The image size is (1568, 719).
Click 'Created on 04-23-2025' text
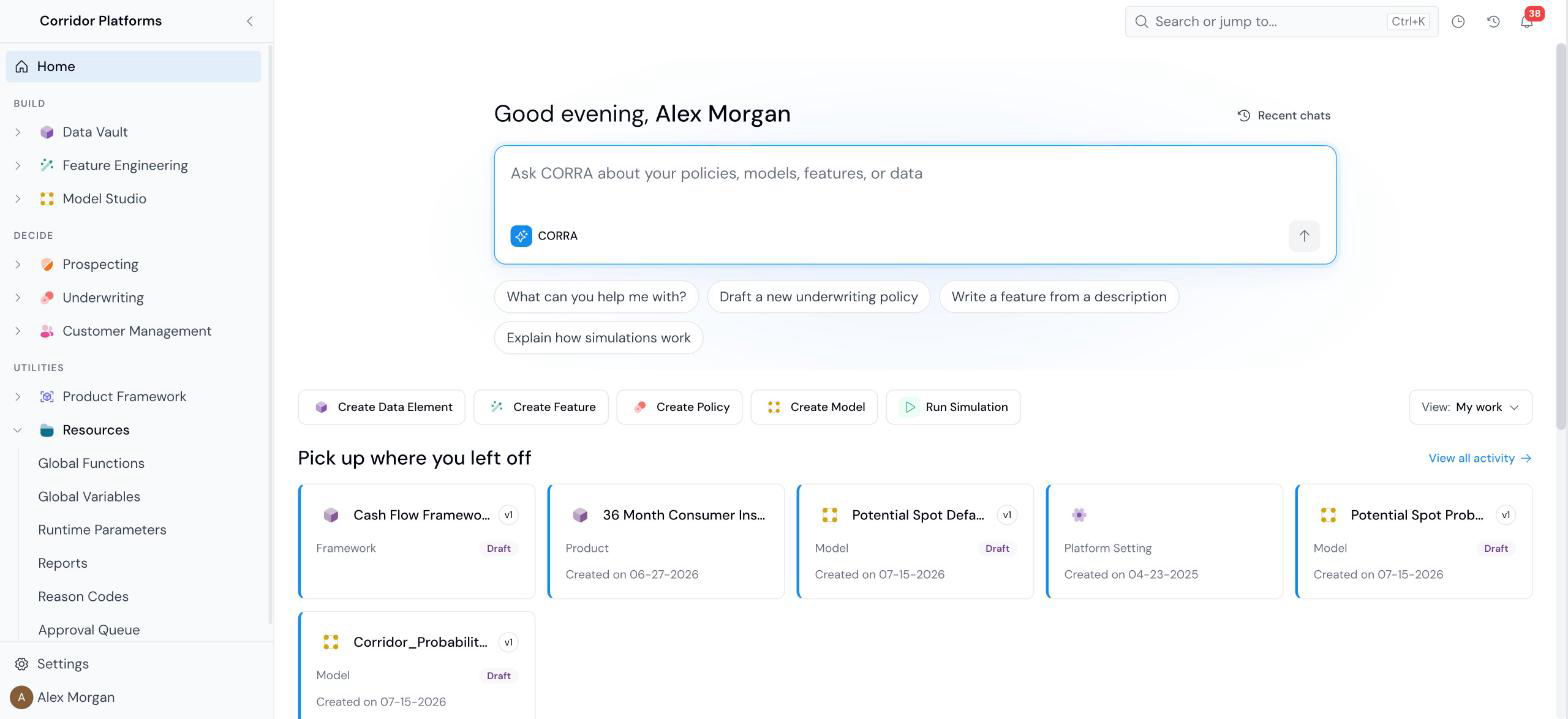point(1131,575)
